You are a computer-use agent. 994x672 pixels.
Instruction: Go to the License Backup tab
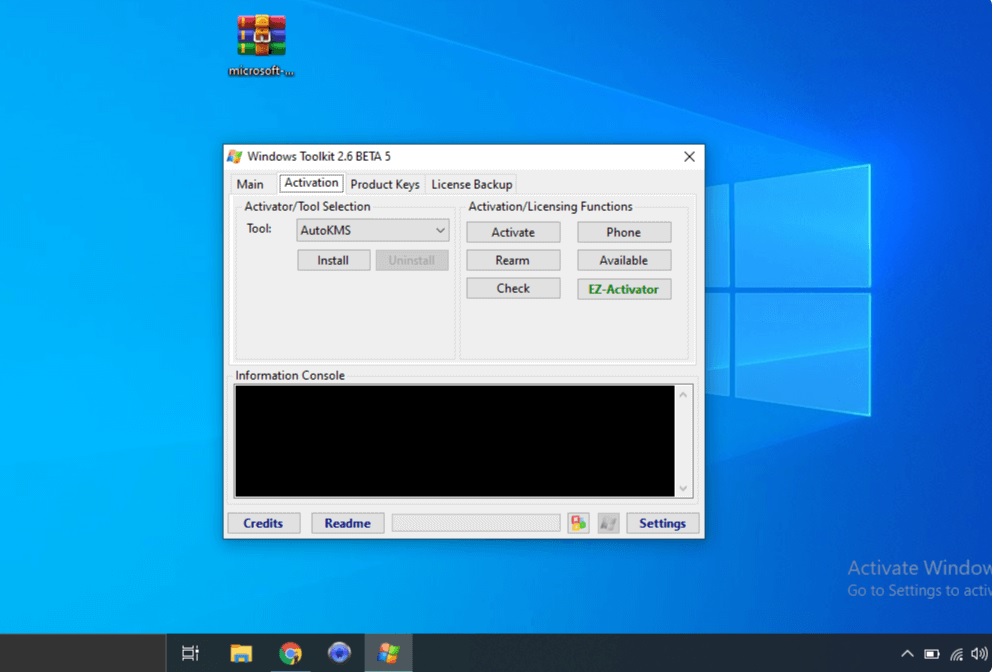(x=472, y=184)
